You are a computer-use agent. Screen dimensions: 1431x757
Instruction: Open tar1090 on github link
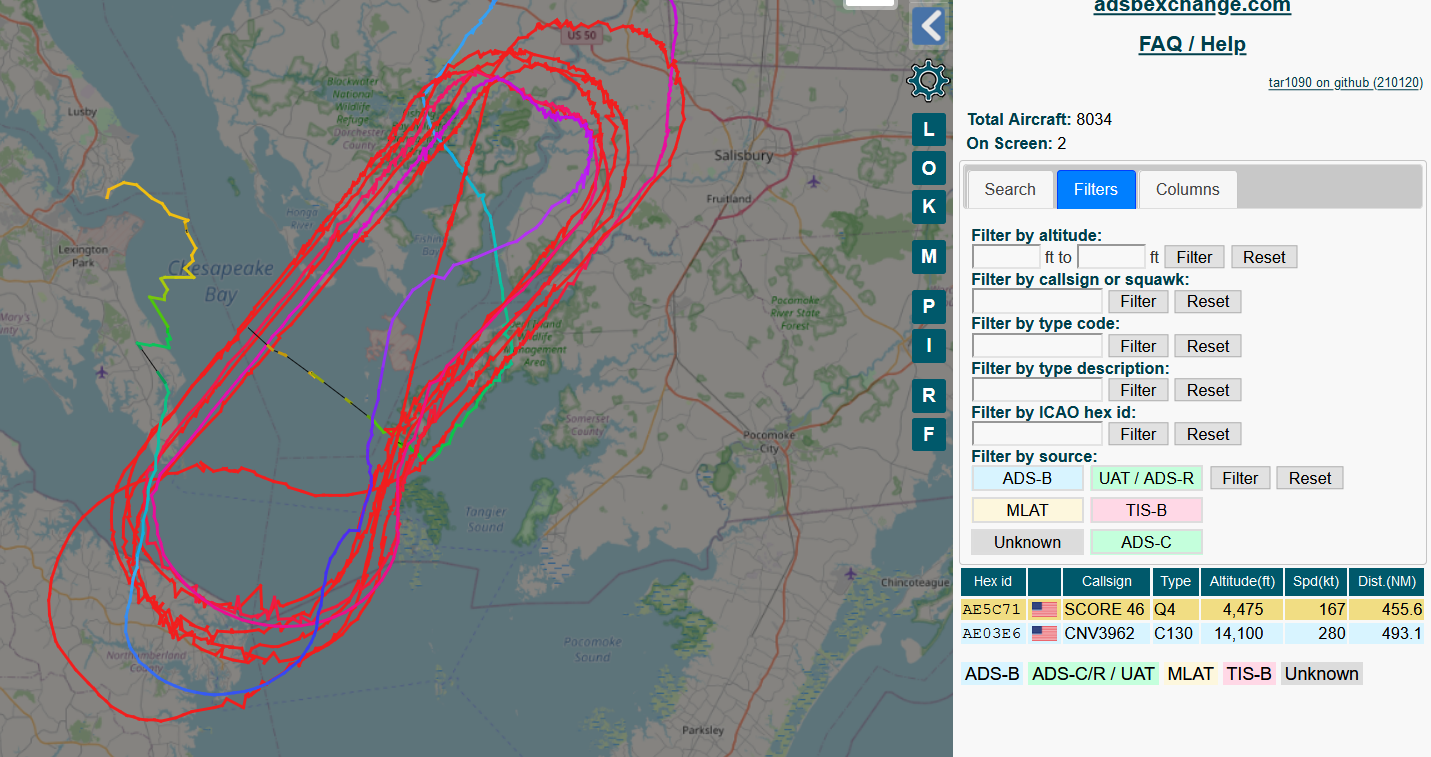[1345, 83]
